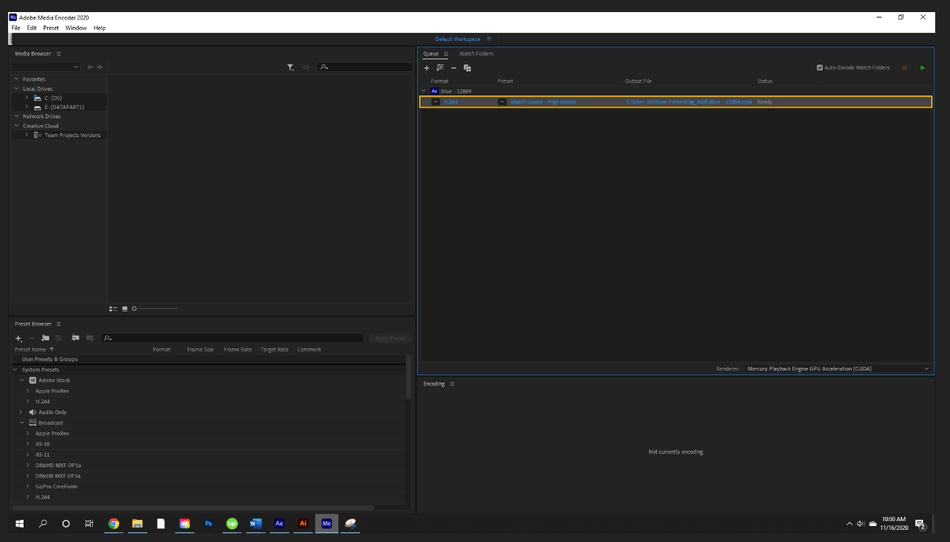The width and height of the screenshot is (950, 542).
Task: Toggle Auto-Encode Watch Folders checkbox
Action: (x=820, y=68)
